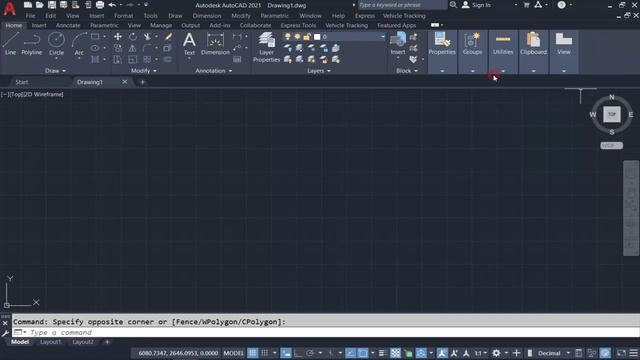Select the Dimension tool

click(x=215, y=44)
